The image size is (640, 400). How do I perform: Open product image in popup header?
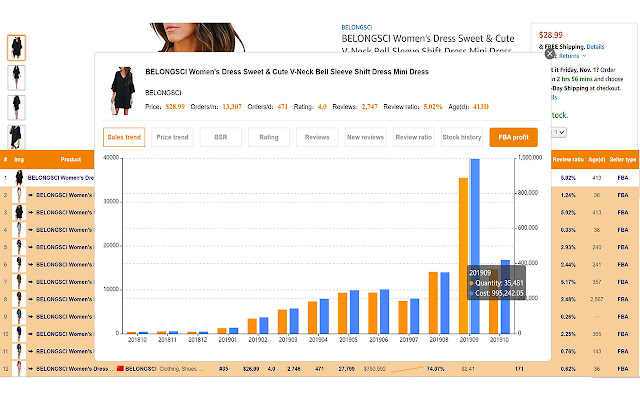coord(123,91)
